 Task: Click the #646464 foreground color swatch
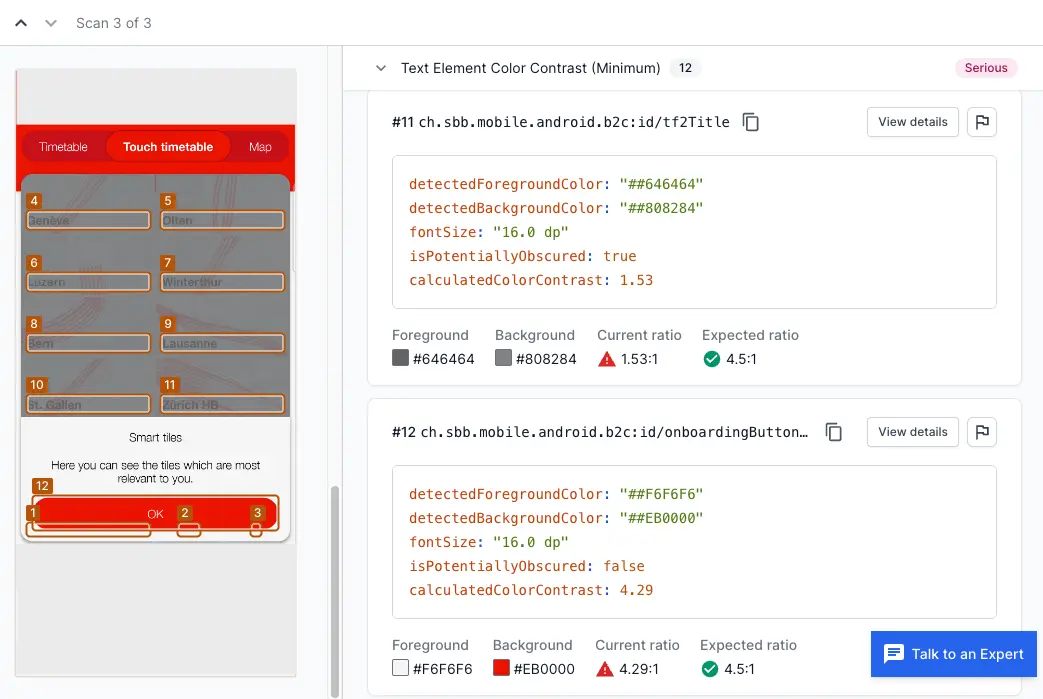pos(400,359)
